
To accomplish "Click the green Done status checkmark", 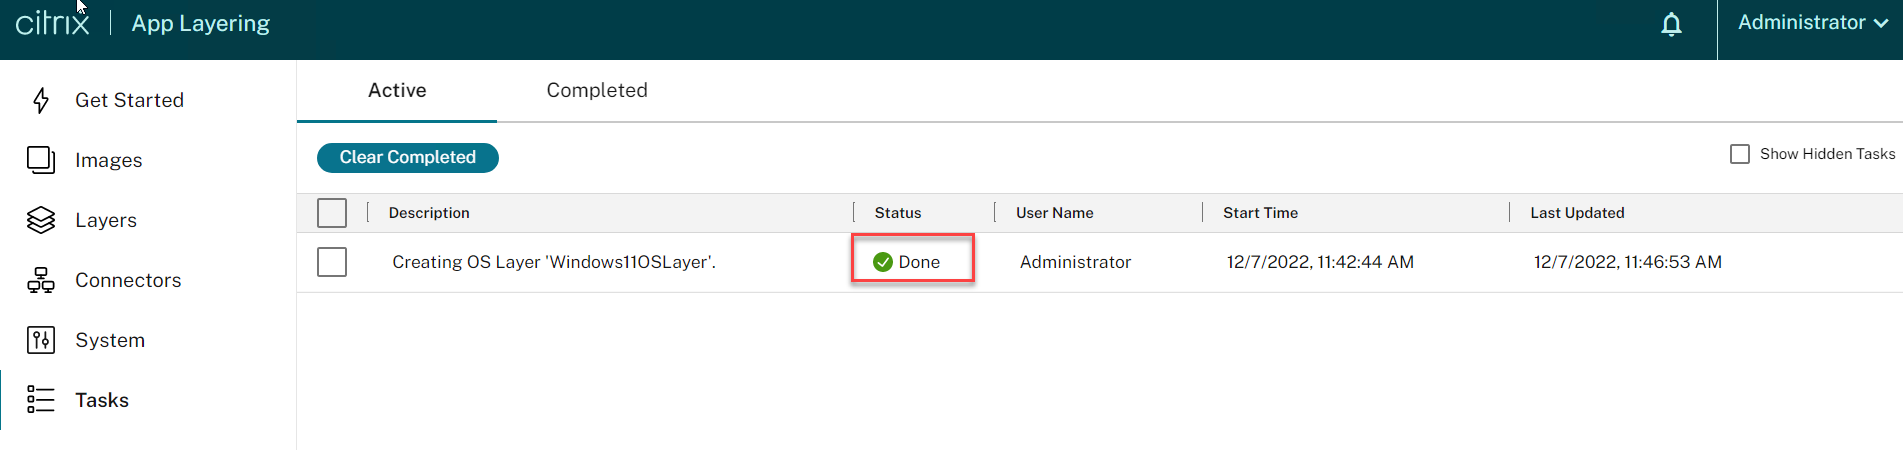I will [883, 262].
